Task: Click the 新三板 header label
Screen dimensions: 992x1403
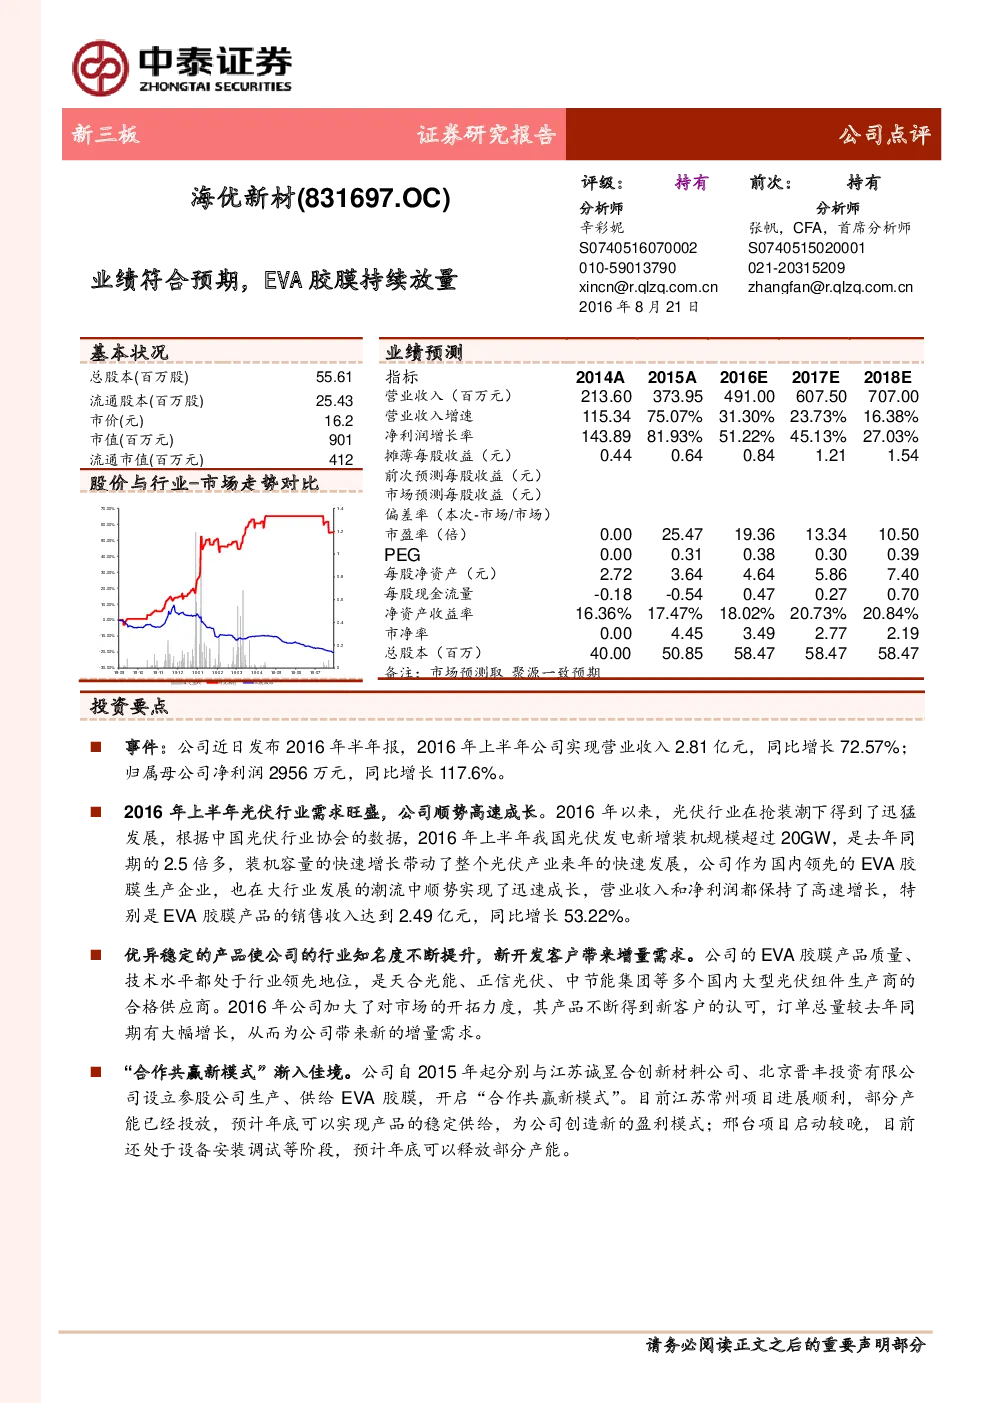Action: 105,134
